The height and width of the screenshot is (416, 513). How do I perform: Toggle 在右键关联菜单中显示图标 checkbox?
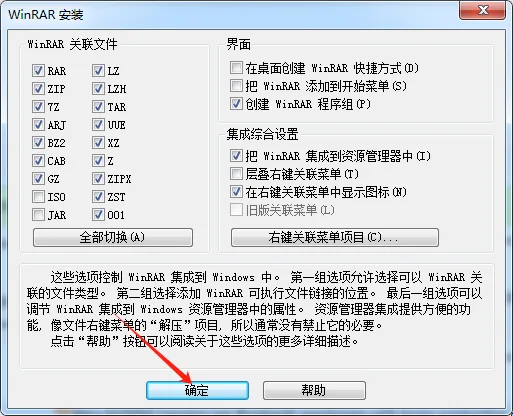(x=236, y=191)
